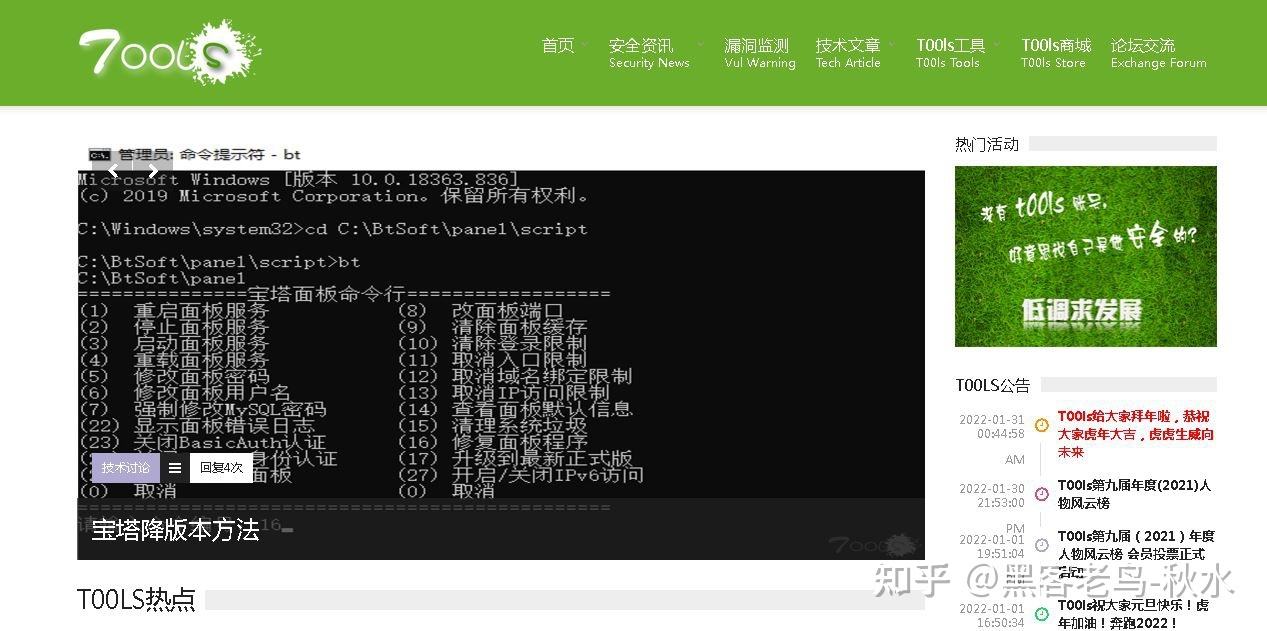Expand the 技术文章 dropdown arrow
Image resolution: width=1267 pixels, height=631 pixels.
point(891,45)
